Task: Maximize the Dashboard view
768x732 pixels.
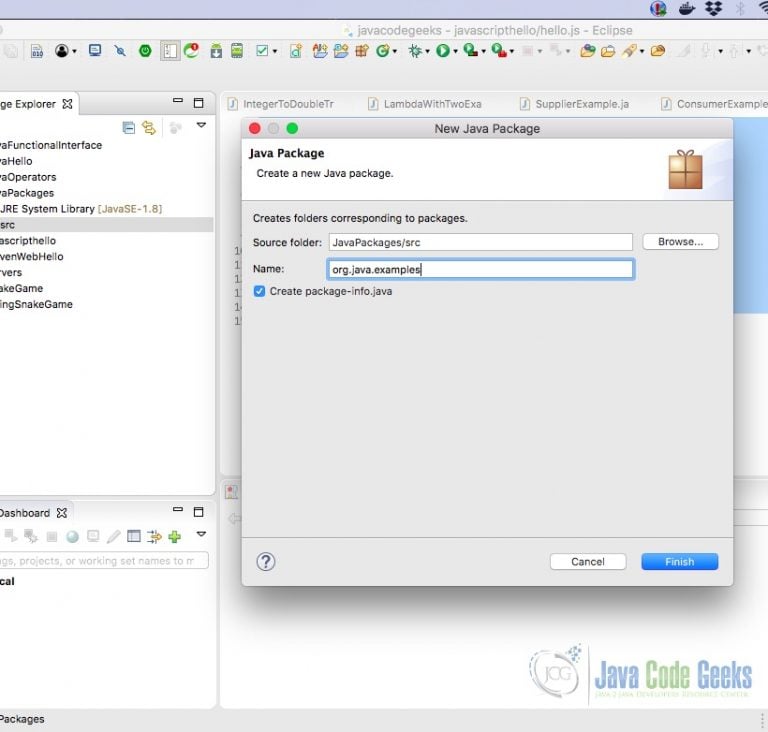Action: [198, 512]
